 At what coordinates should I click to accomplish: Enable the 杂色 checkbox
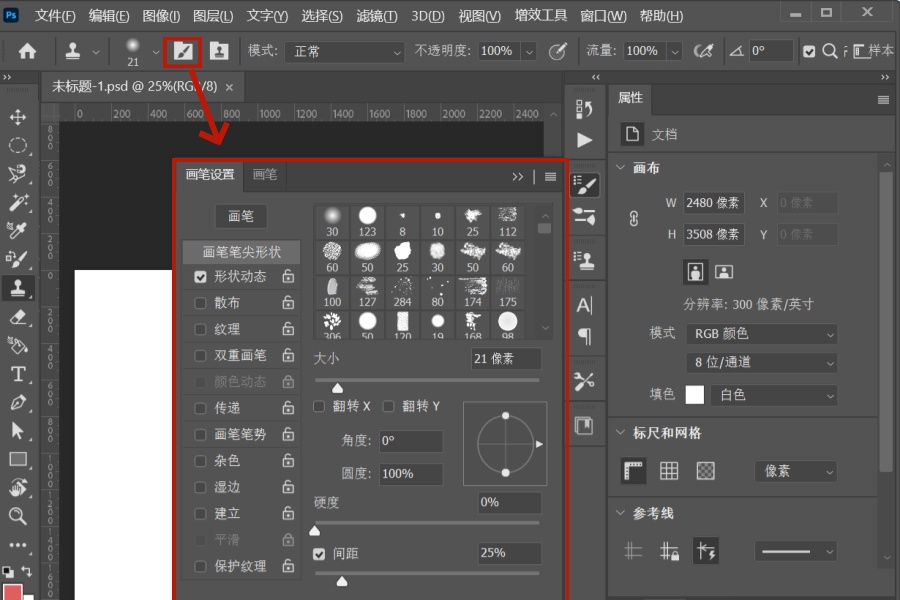coord(200,460)
